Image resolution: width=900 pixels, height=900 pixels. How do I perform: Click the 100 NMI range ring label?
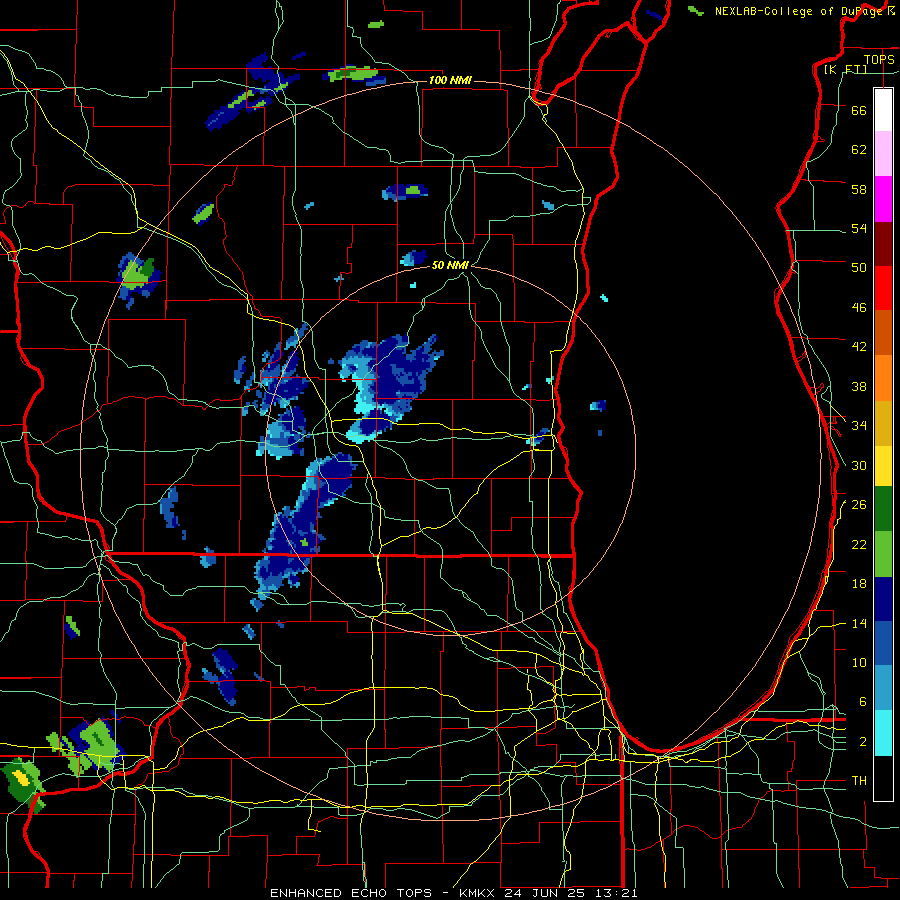pyautogui.click(x=450, y=80)
